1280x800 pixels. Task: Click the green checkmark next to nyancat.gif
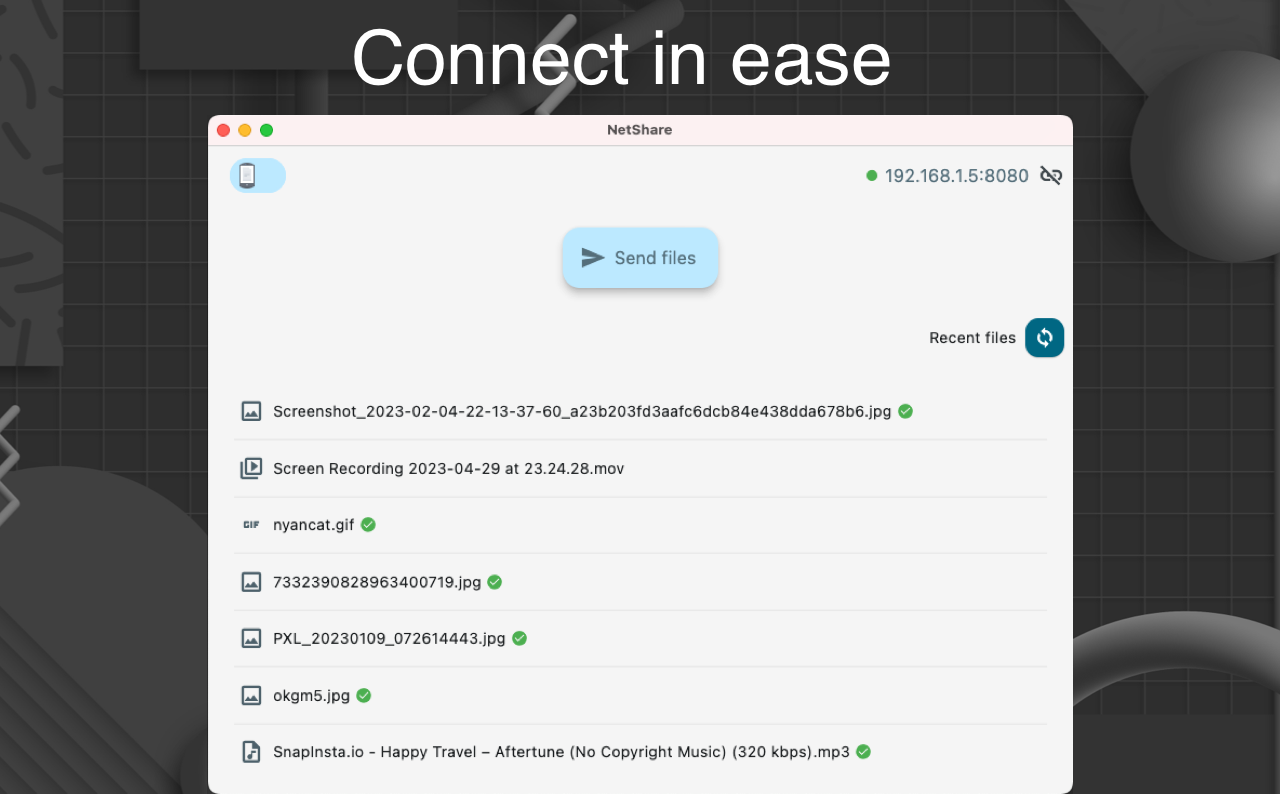tap(369, 524)
